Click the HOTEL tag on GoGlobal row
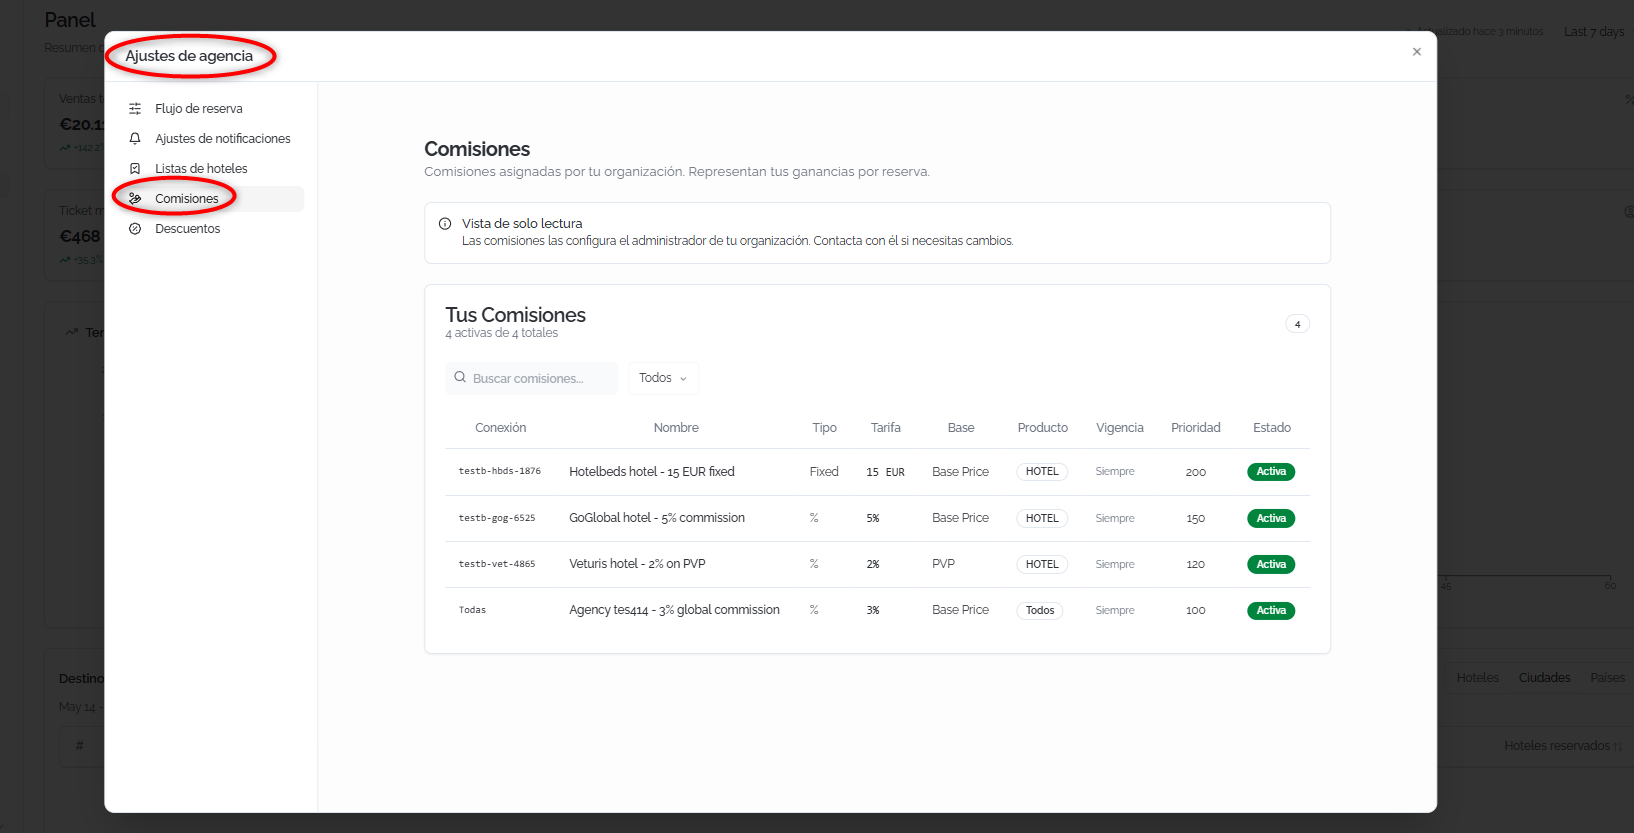This screenshot has width=1634, height=833. tap(1042, 518)
